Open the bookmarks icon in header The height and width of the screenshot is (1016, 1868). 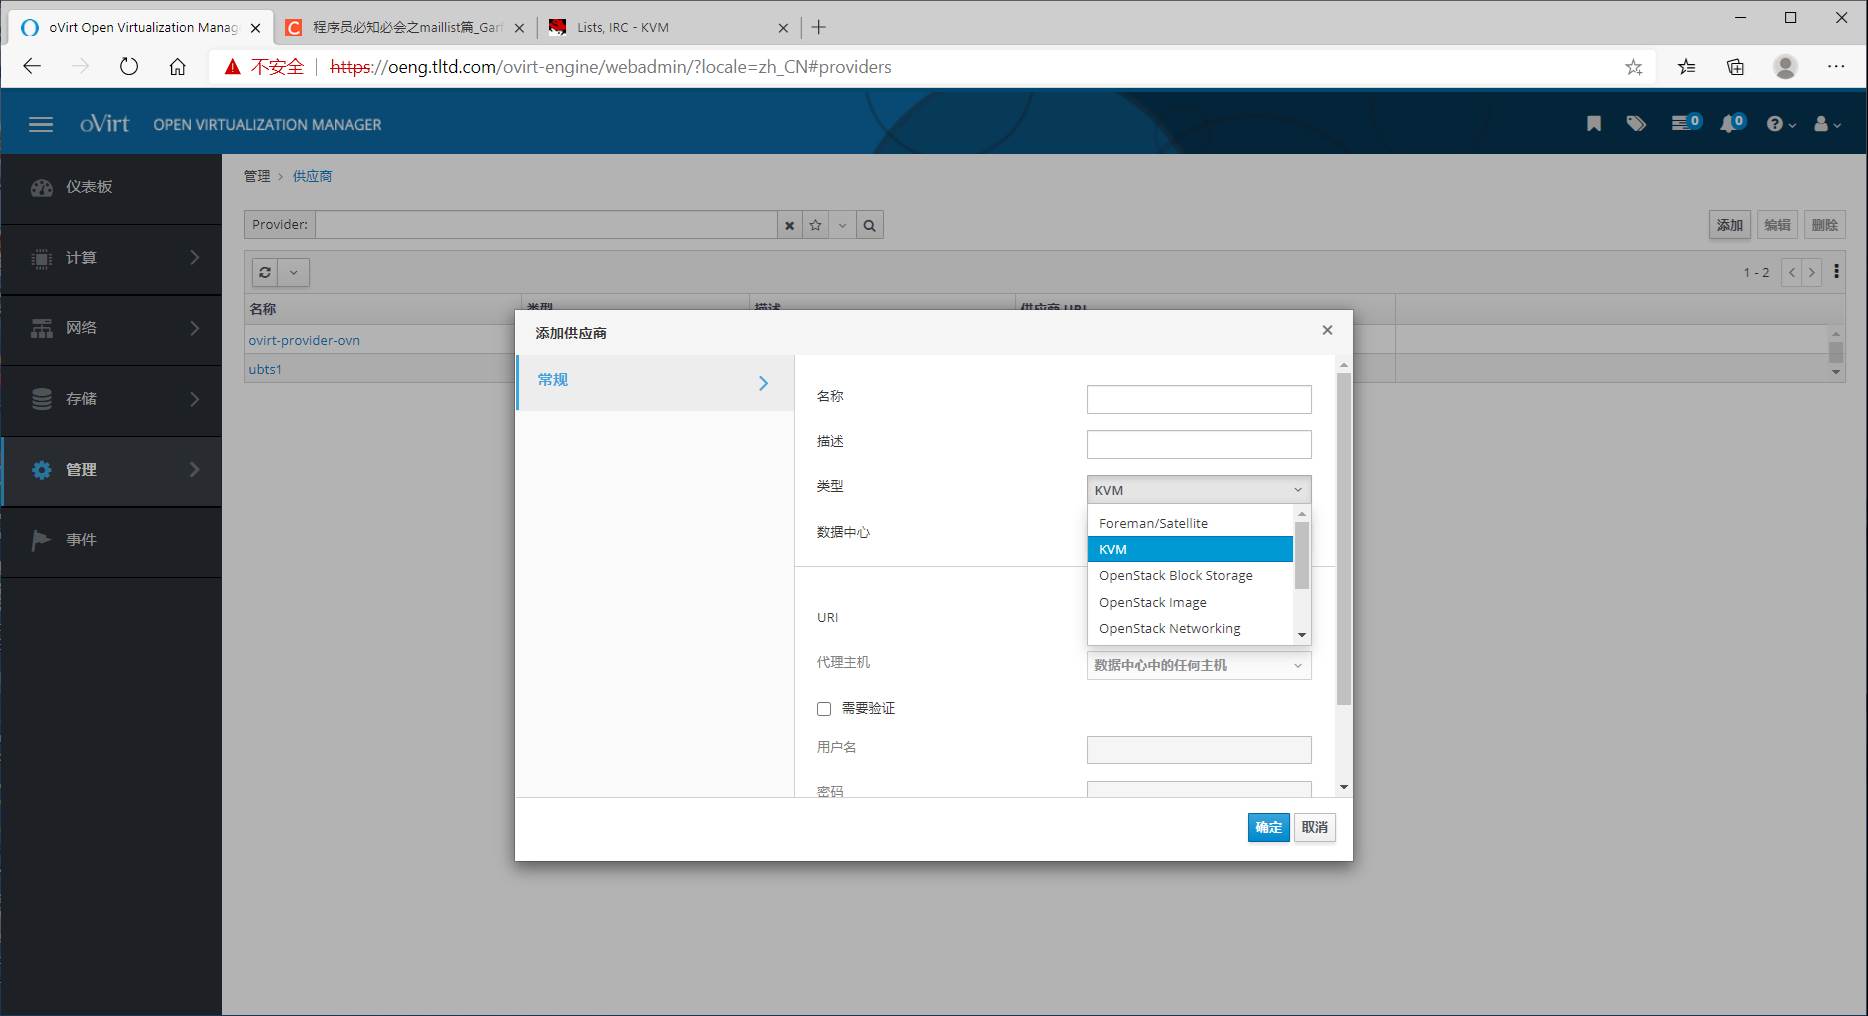[1594, 124]
